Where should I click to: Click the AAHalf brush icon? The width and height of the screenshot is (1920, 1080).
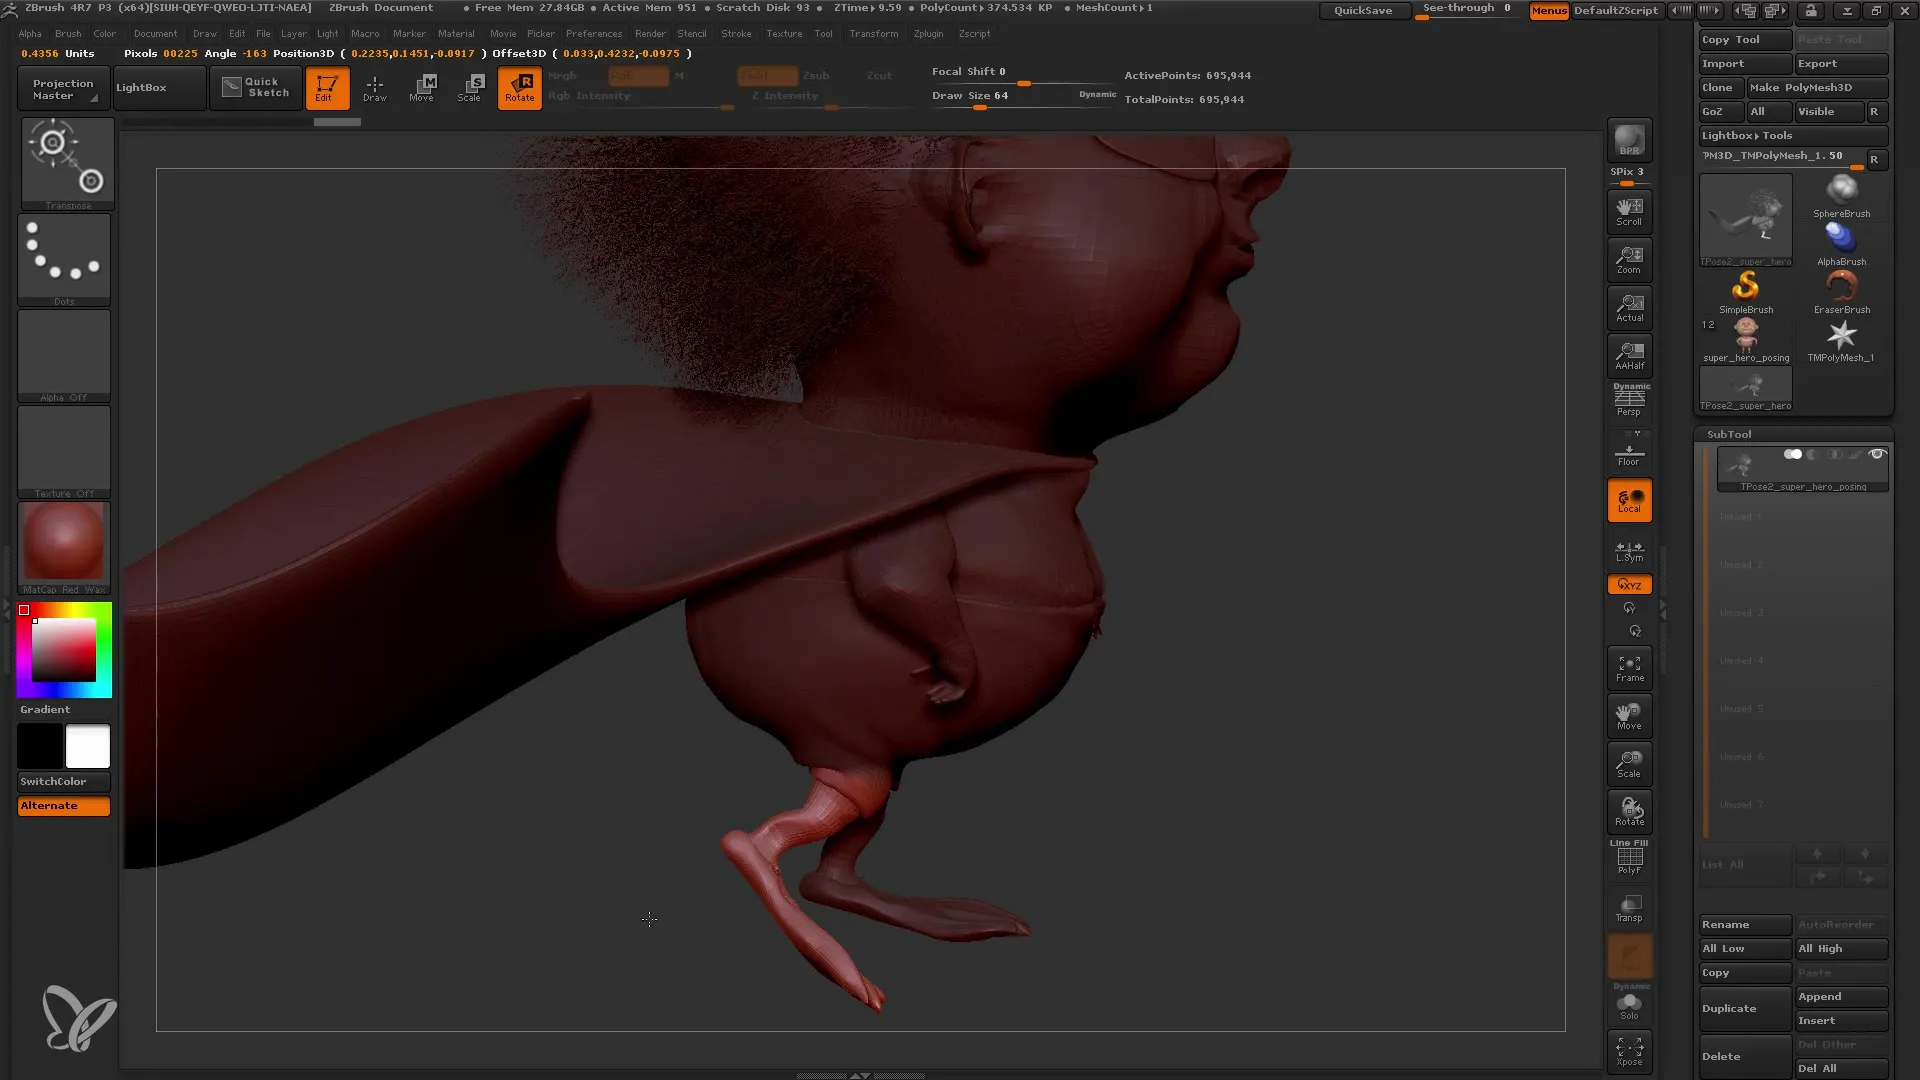1629,355
